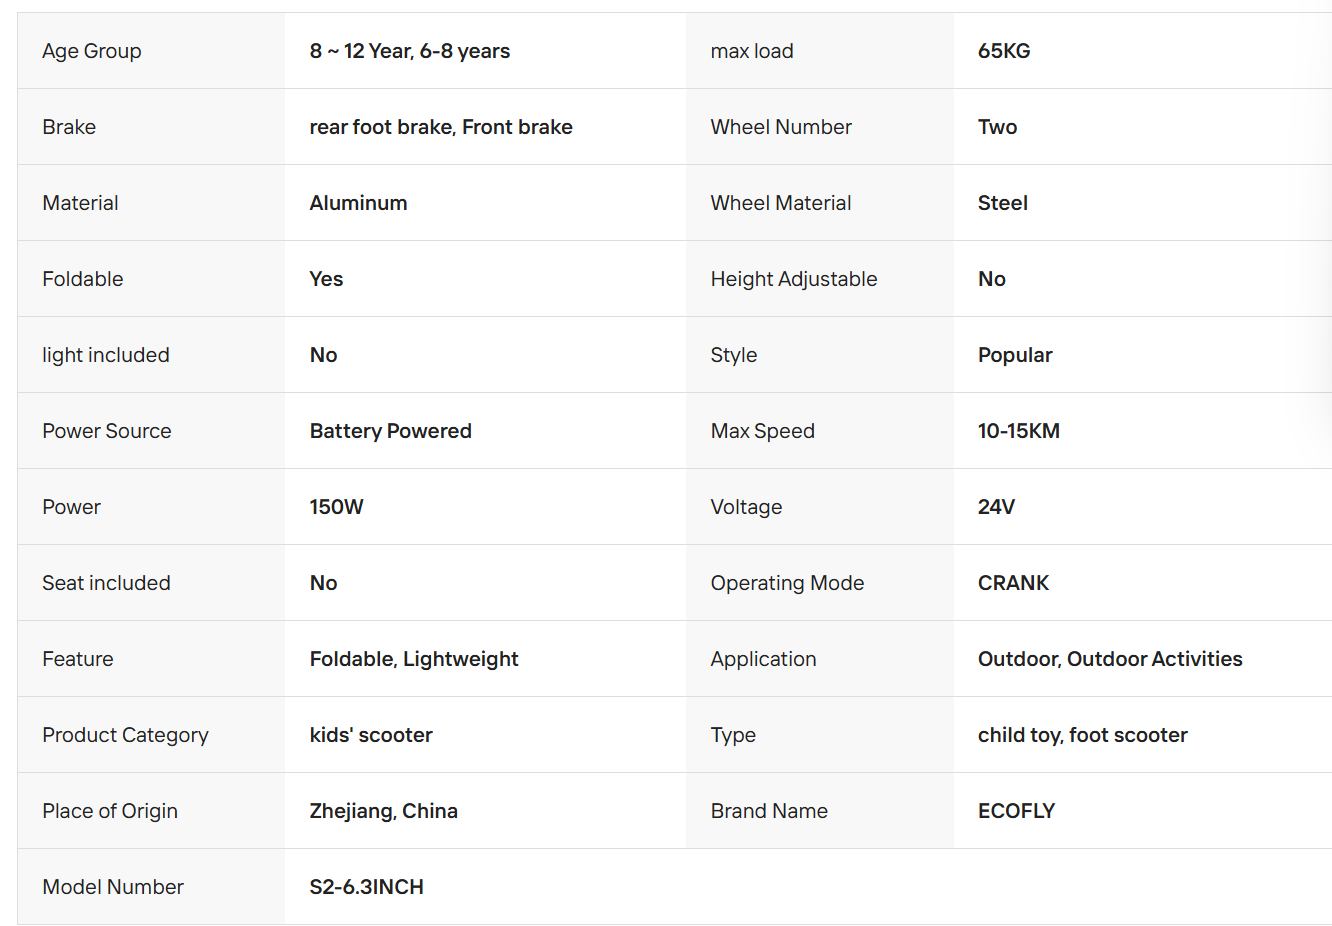Select the Max Speed 10-15KM value
Viewport: 1332px width, 926px height.
coord(1019,431)
